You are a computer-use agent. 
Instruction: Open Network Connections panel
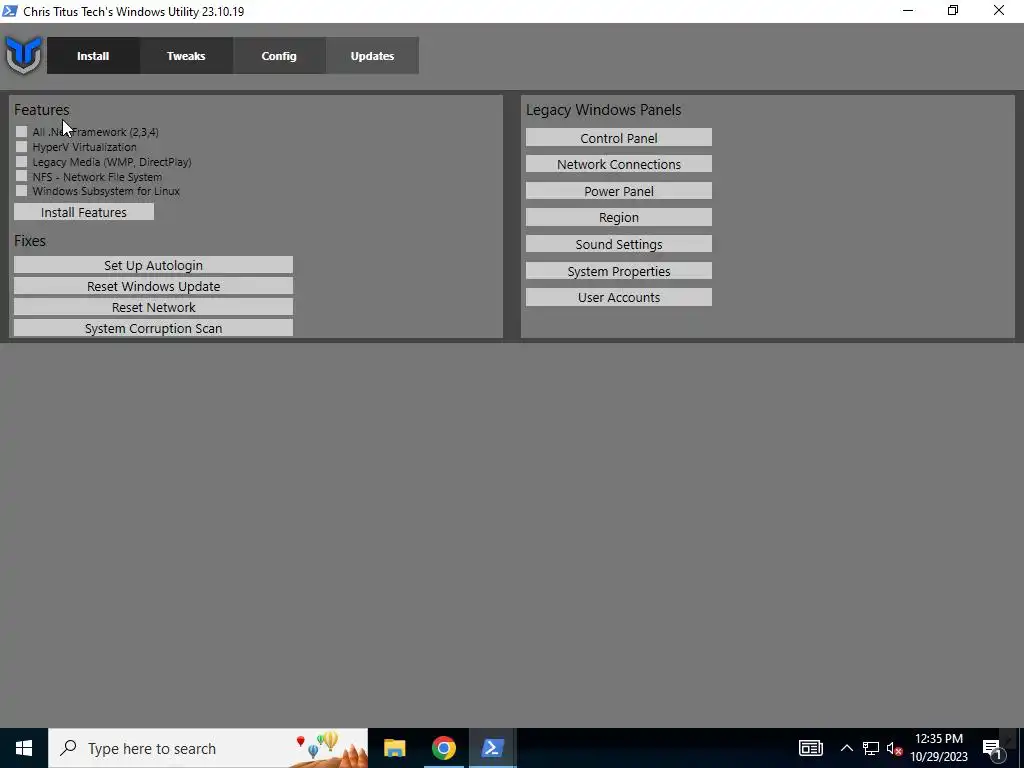(x=618, y=164)
